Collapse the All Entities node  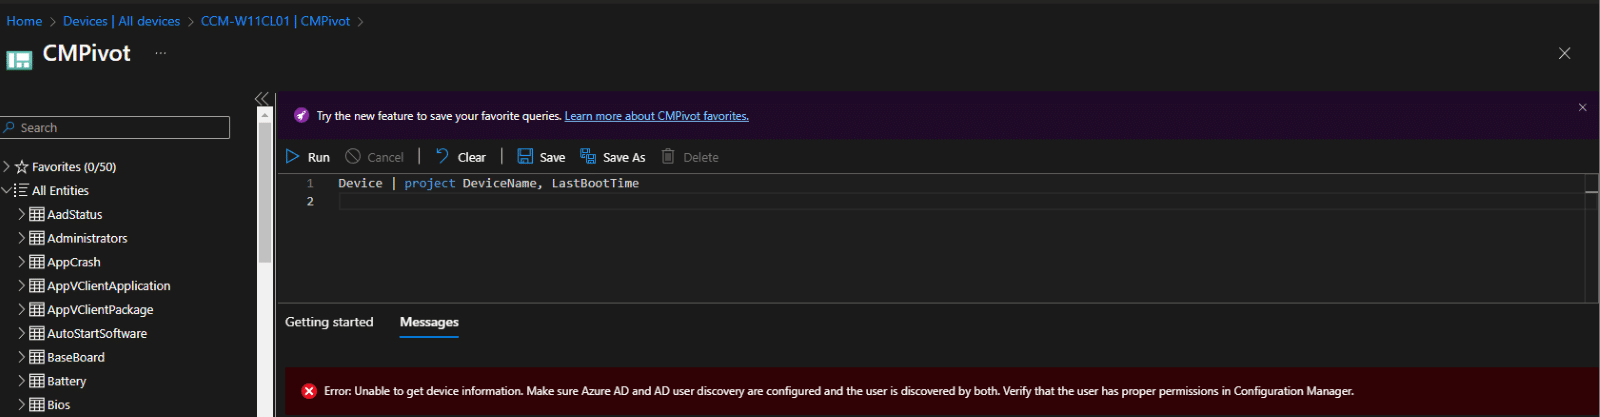click(6, 190)
